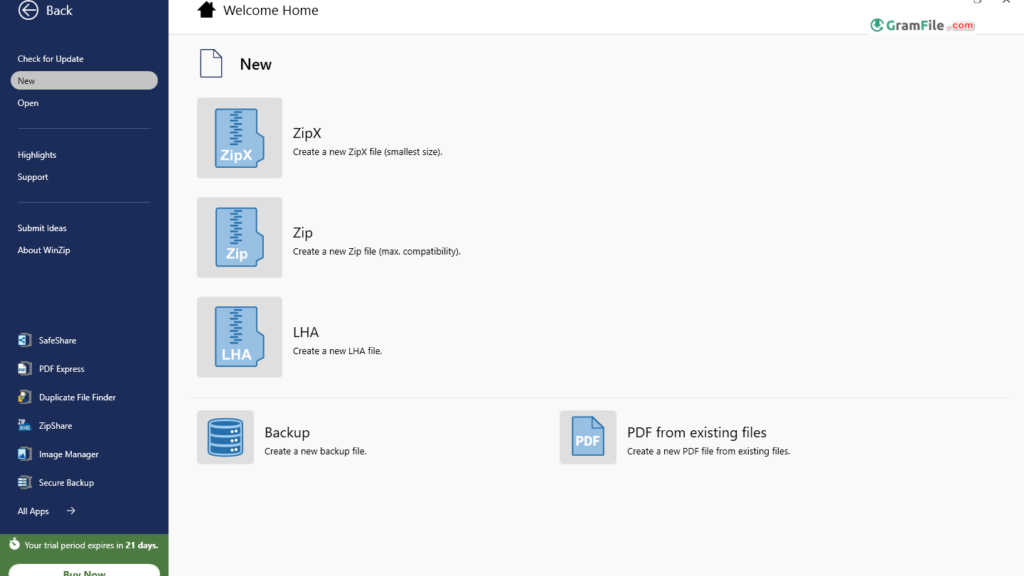
Task: Launch SafeShare from the sidebar label
Action: pos(57,340)
